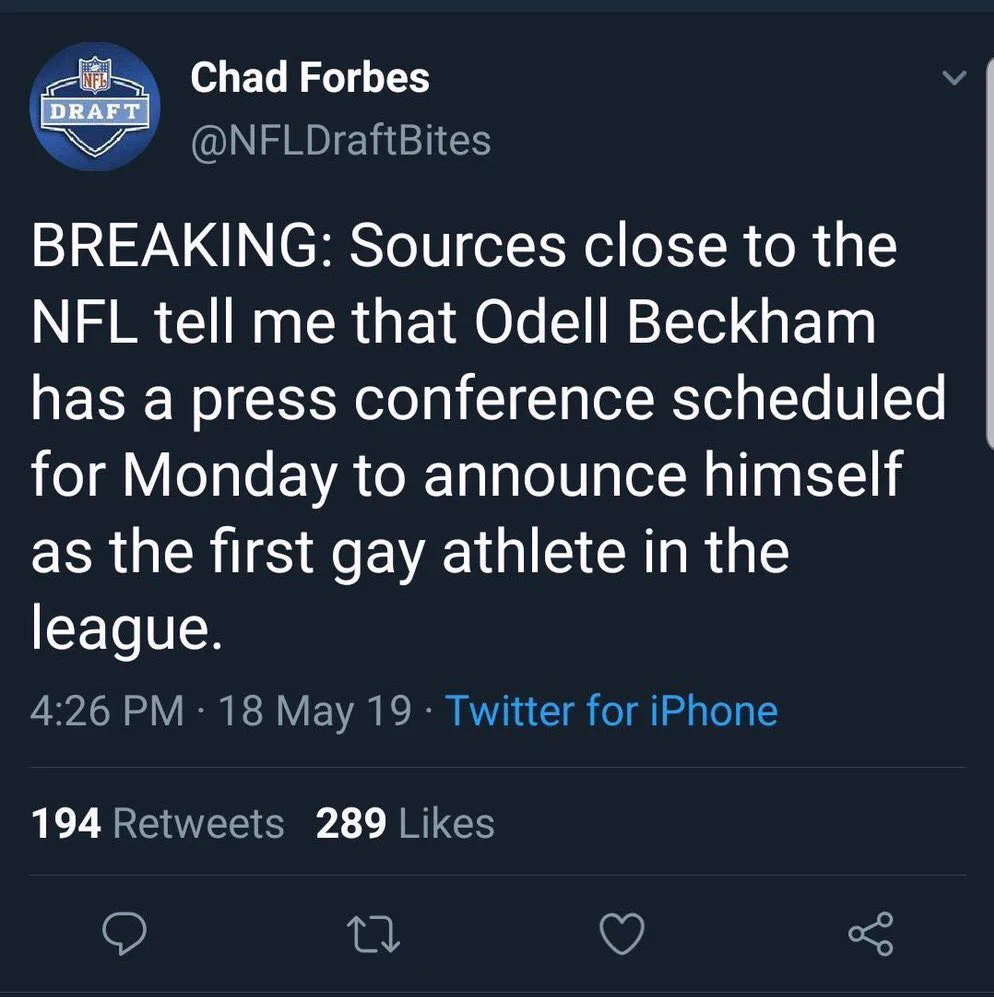This screenshot has height=997, width=994.
Task: View the 194 Retweets list
Action: [x=157, y=823]
